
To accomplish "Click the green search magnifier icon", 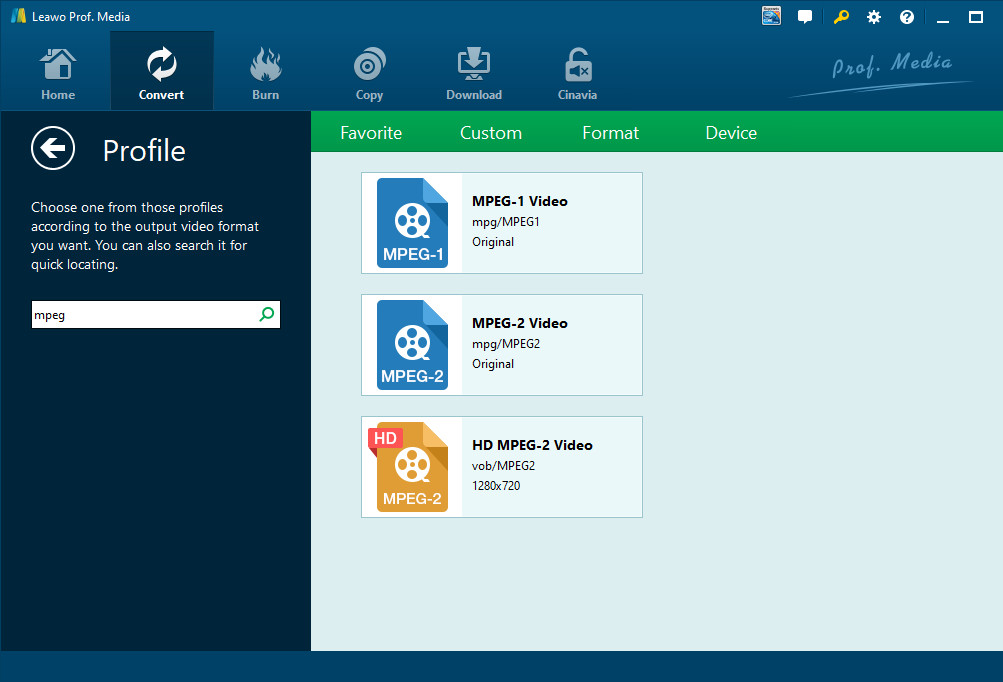I will point(266,314).
